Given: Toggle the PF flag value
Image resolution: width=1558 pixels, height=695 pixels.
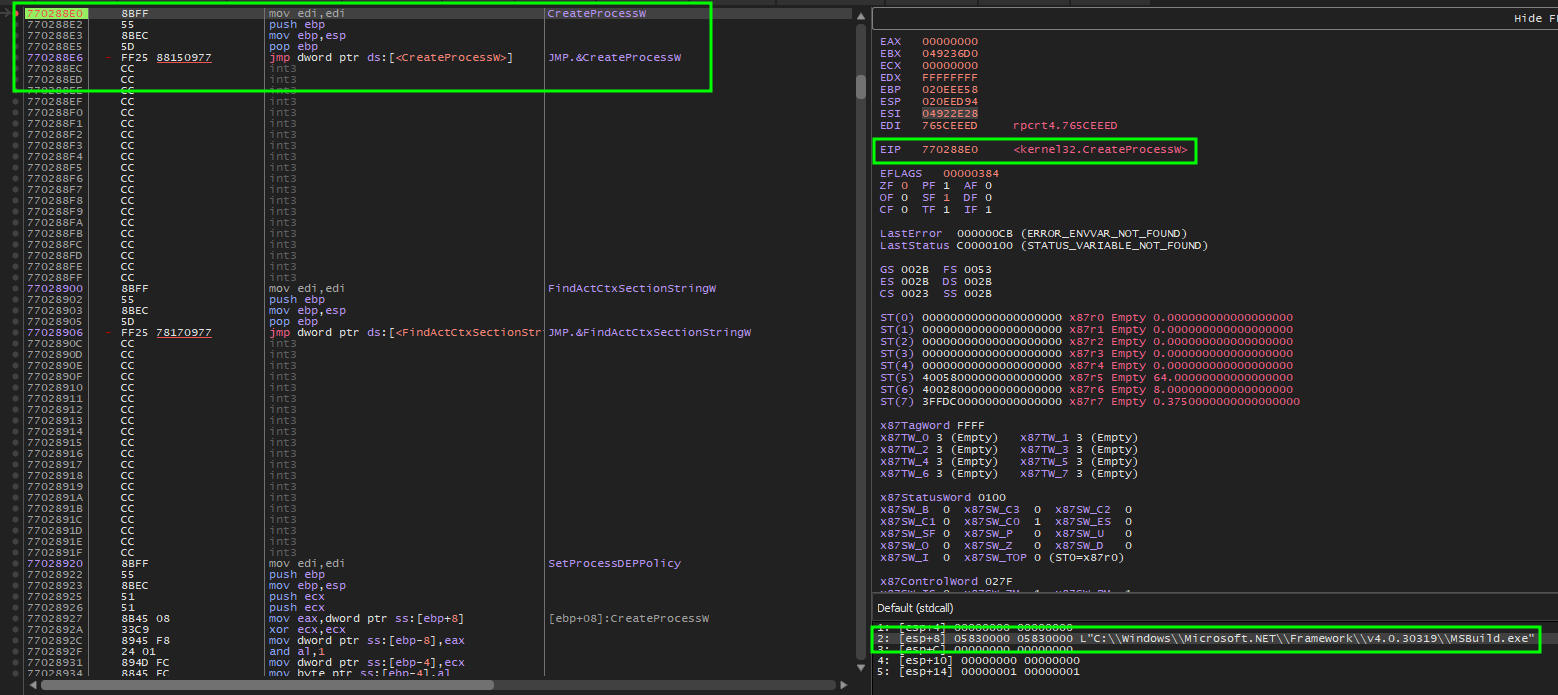Looking at the screenshot, I should [947, 185].
